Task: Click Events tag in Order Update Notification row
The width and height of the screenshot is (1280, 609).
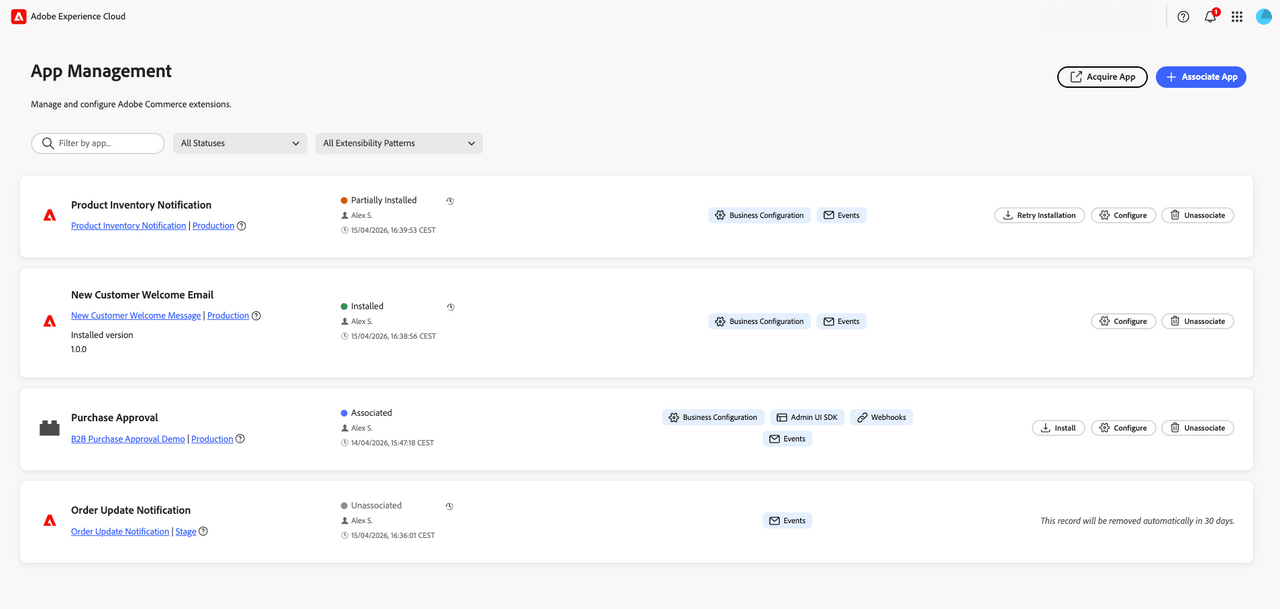Action: click(x=787, y=520)
